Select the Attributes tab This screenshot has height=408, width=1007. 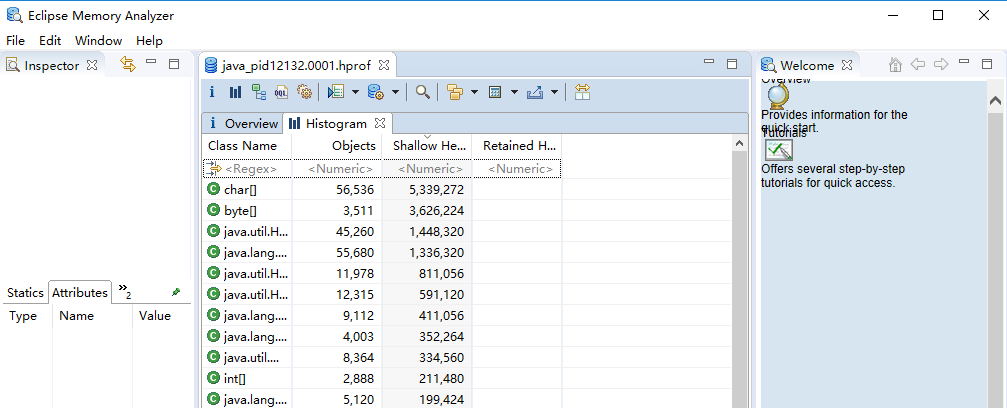[x=80, y=292]
